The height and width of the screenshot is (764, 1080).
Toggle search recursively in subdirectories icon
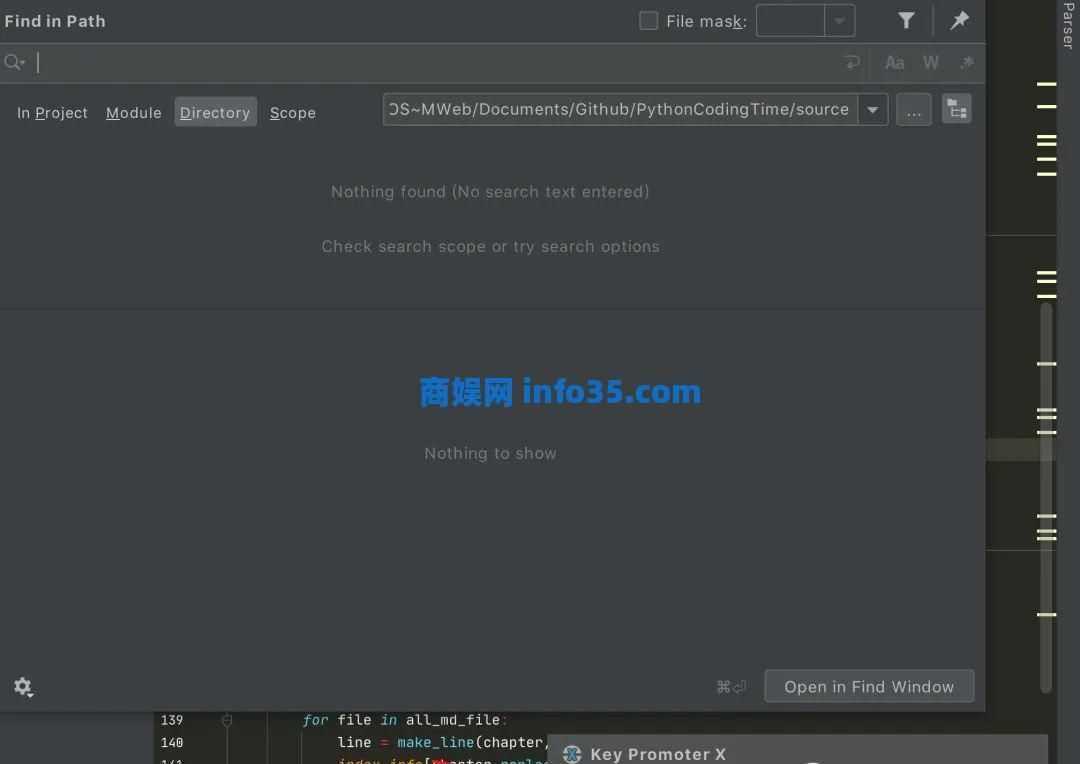coord(957,109)
